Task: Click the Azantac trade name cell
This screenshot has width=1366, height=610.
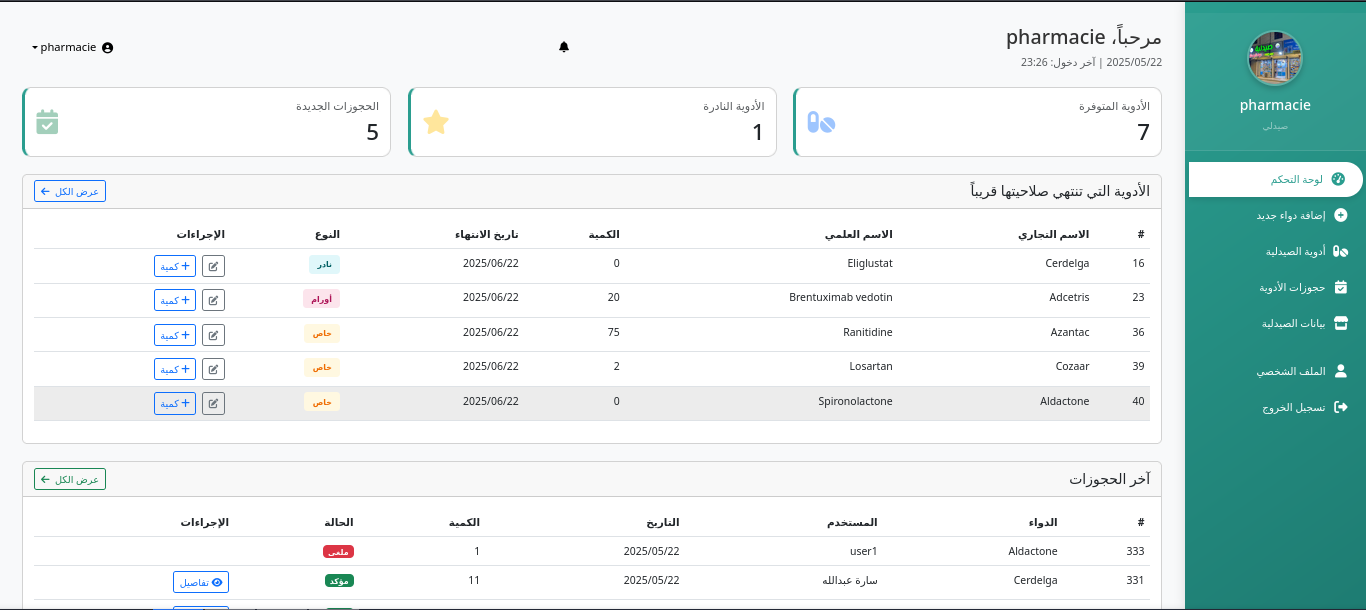Action: pyautogui.click(x=1070, y=332)
